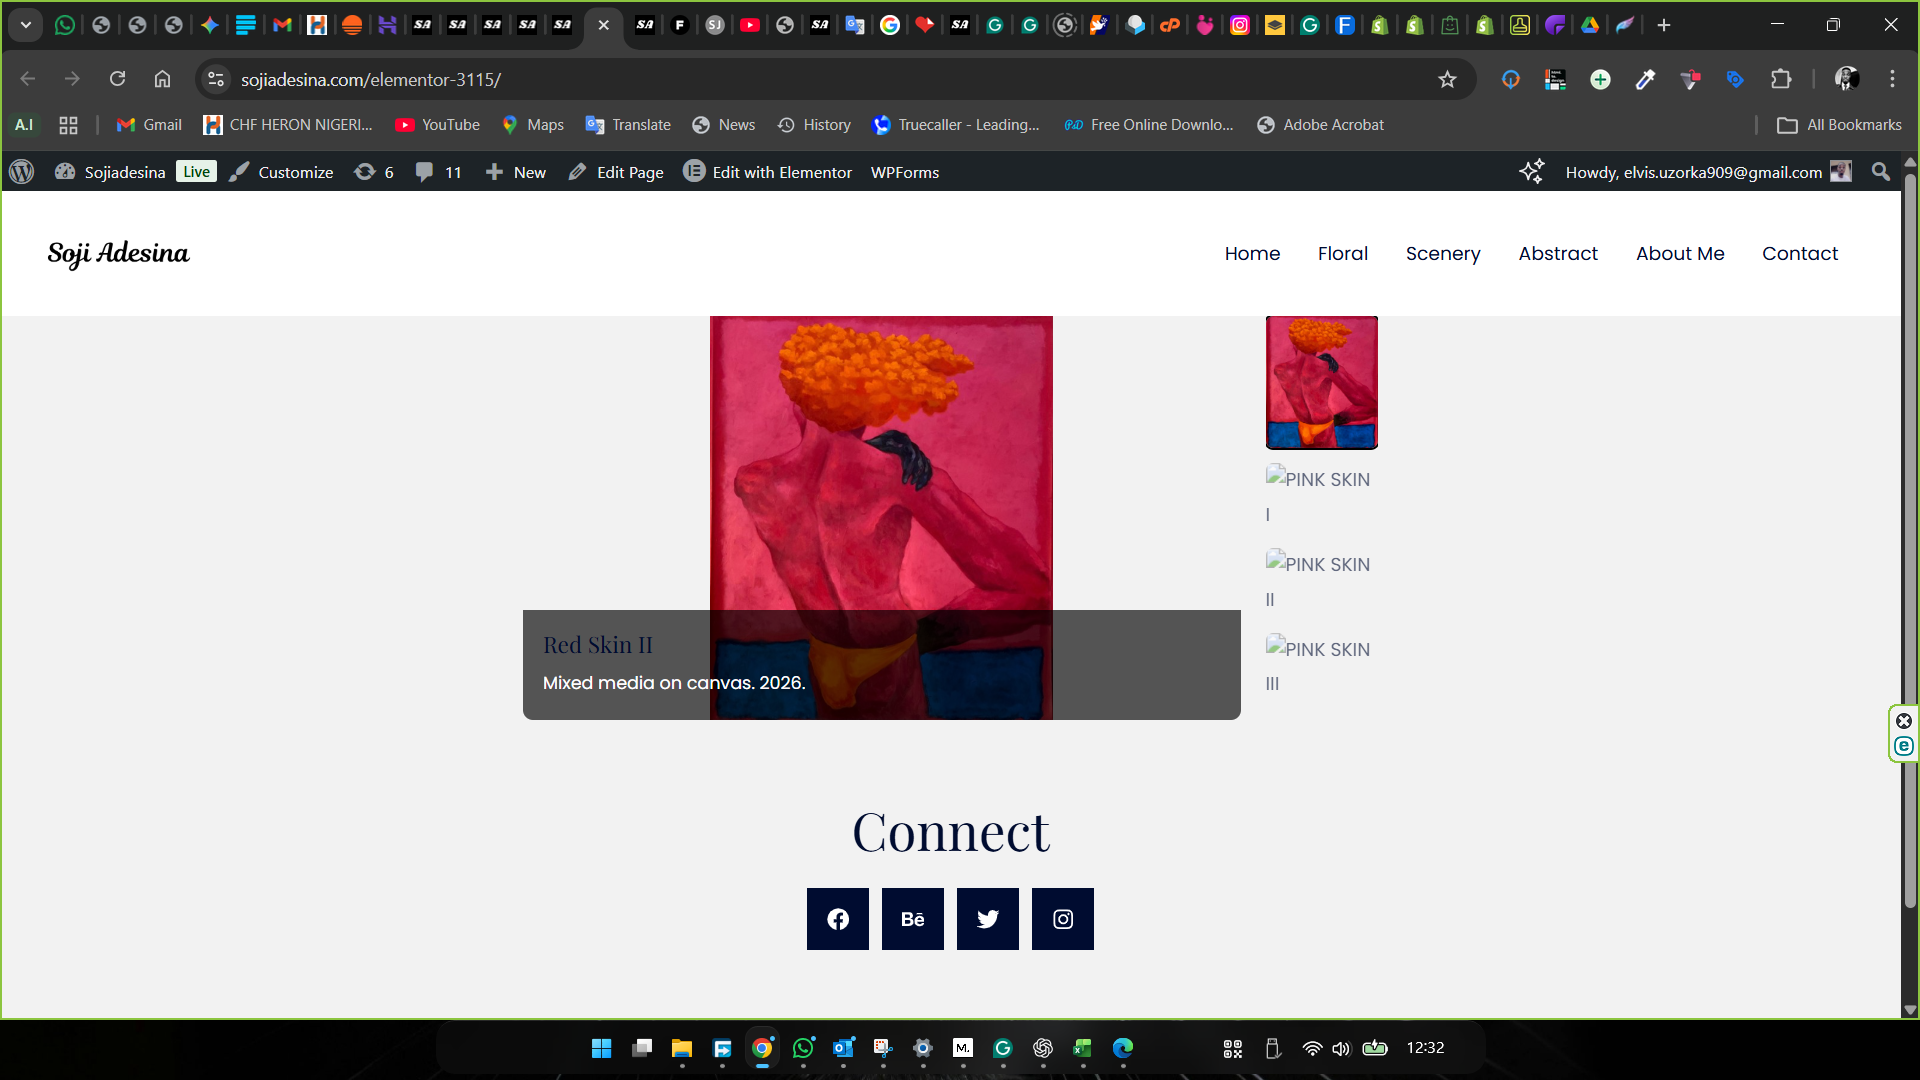
Task: Open the Behance social icon
Action: tap(912, 919)
